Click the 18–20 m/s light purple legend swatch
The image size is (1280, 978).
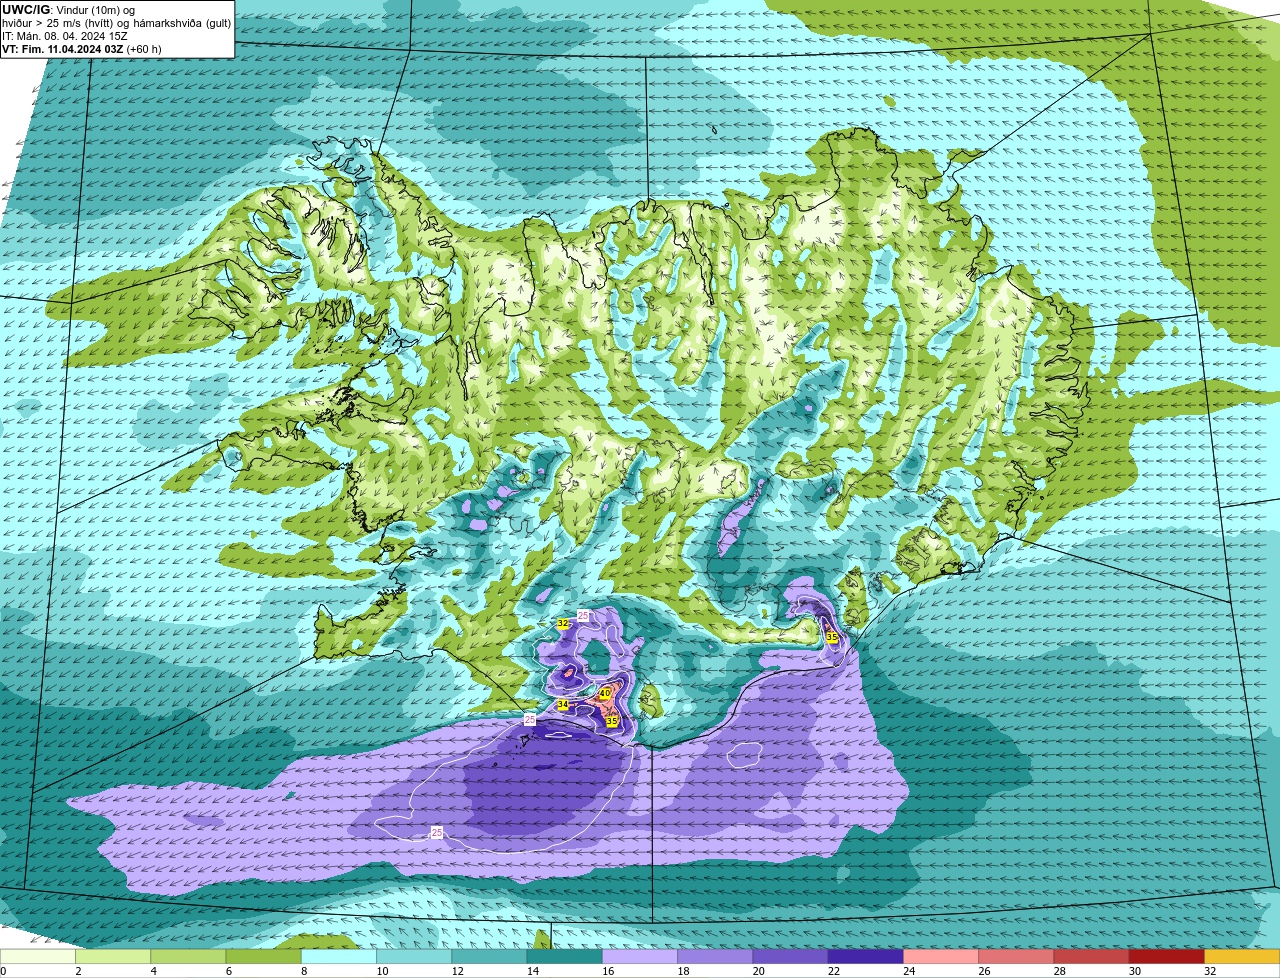[x=715, y=957]
